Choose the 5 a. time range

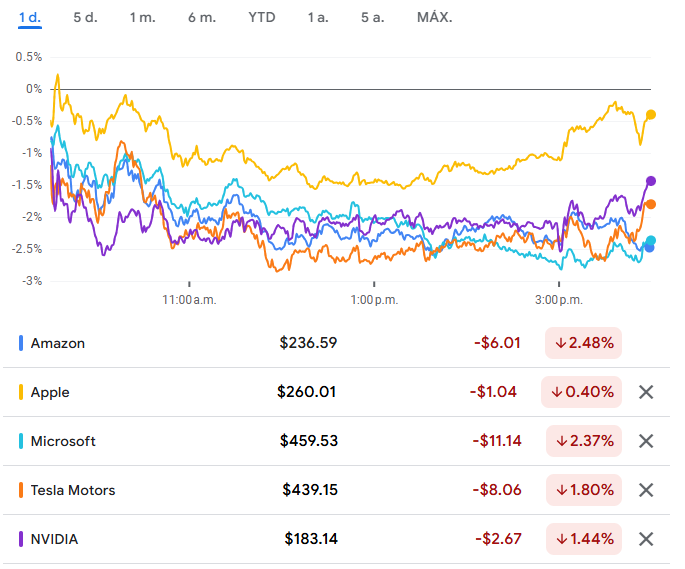coord(373,17)
